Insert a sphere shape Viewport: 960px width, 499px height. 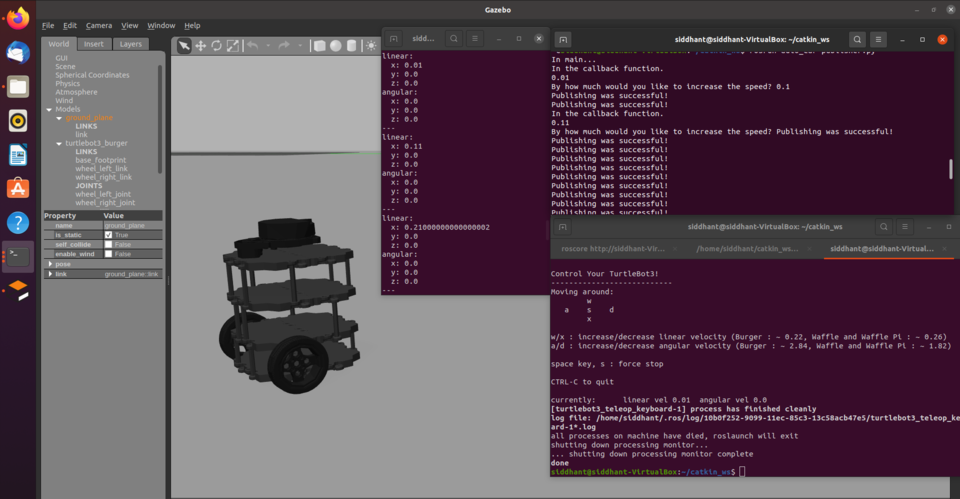(x=336, y=46)
